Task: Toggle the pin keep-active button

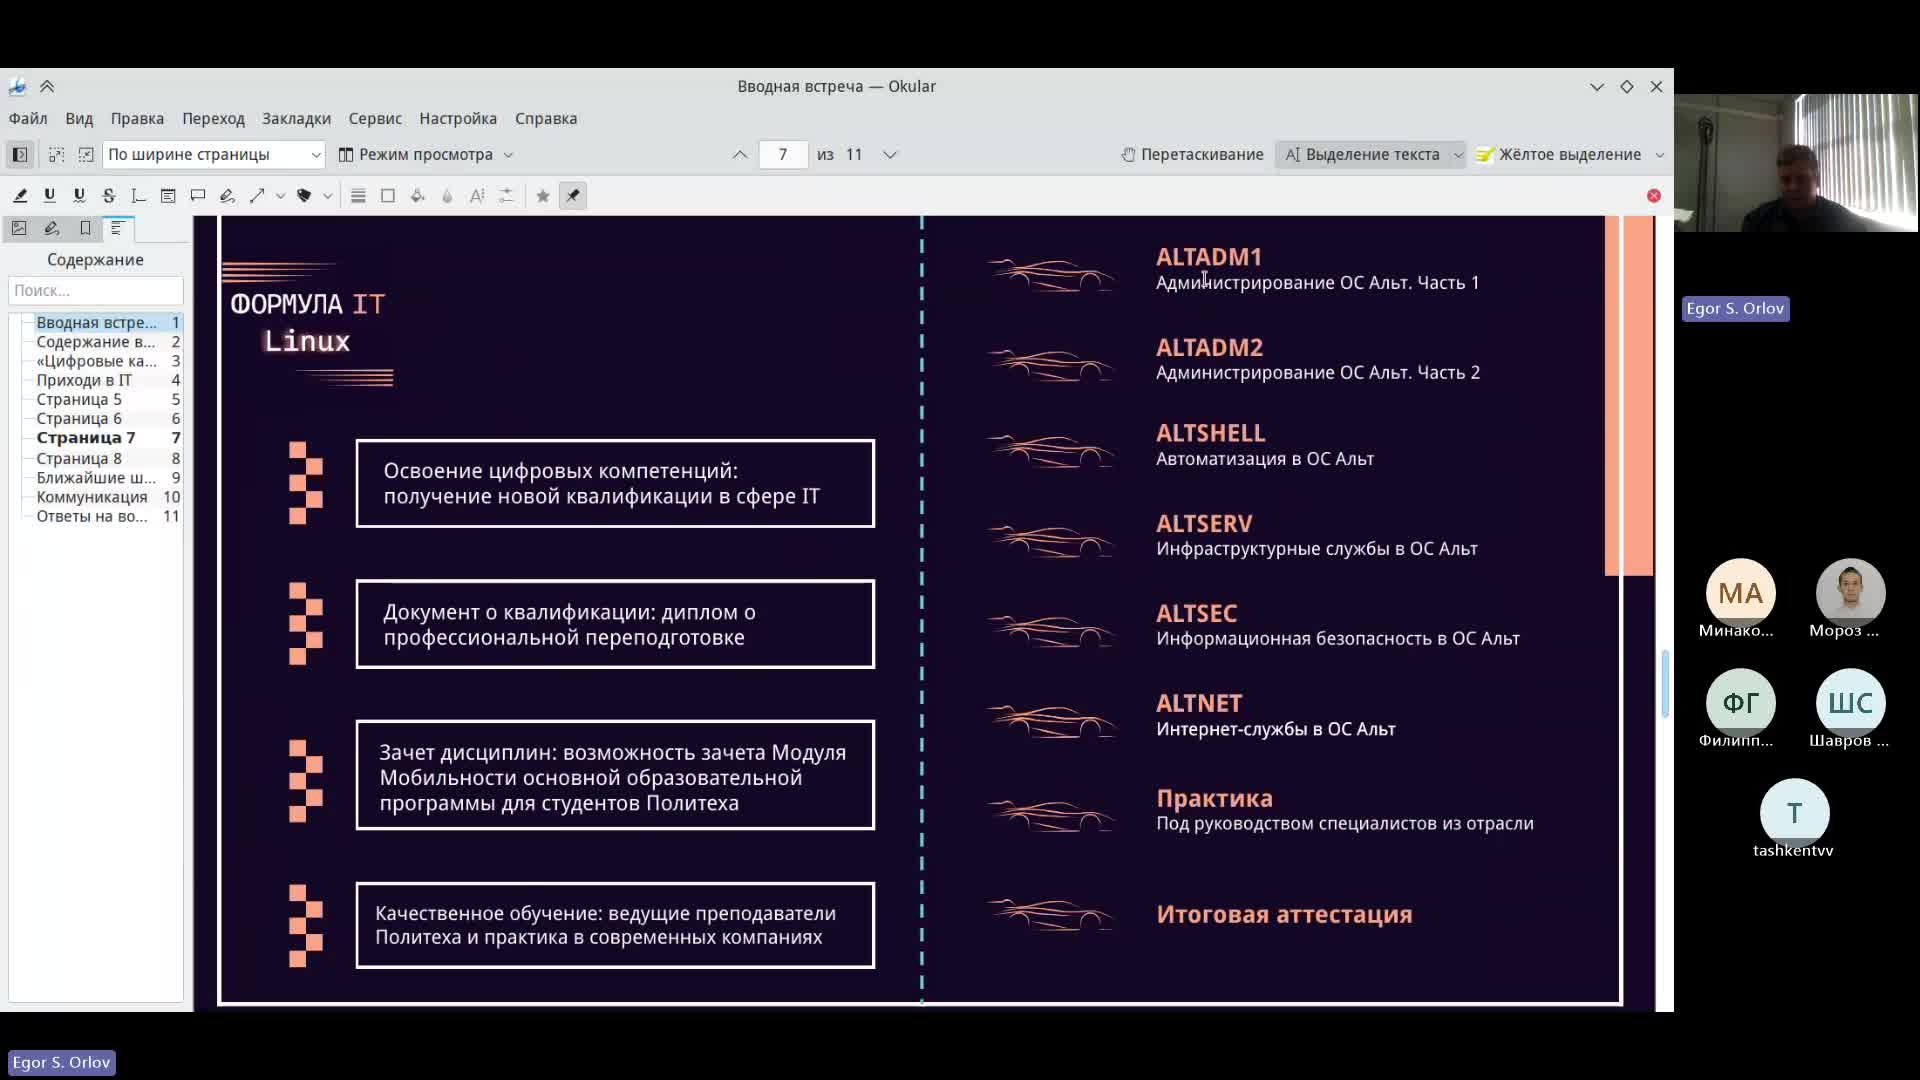Action: [573, 196]
